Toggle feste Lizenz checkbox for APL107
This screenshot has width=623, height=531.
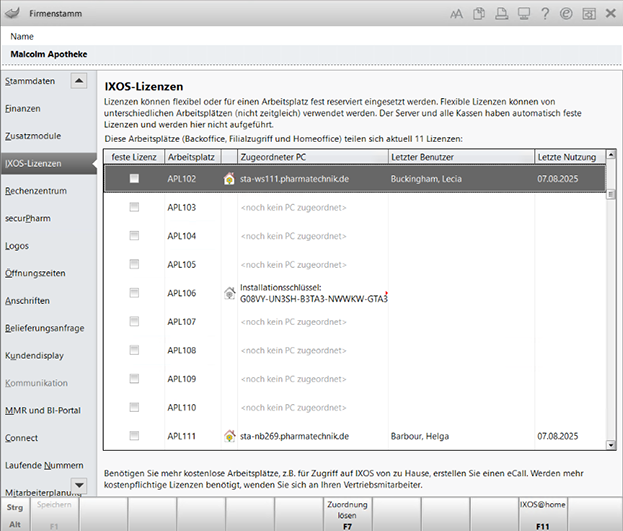[134, 322]
